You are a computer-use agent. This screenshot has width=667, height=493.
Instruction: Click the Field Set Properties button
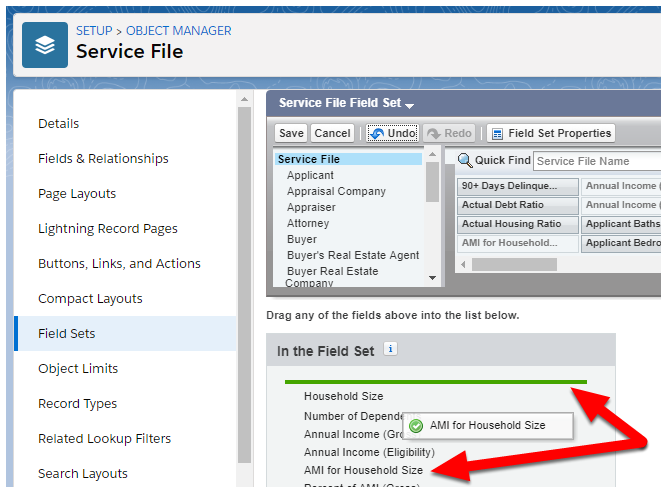coord(551,133)
